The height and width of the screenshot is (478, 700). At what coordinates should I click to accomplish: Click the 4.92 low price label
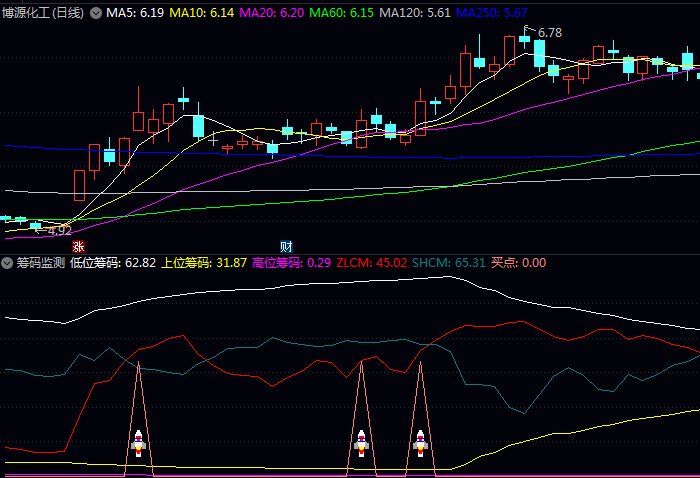[x=59, y=231]
